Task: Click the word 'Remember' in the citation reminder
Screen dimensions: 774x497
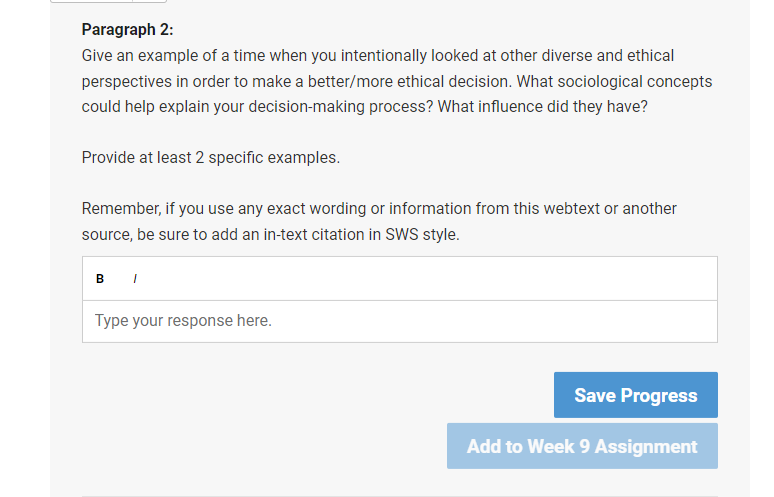Action: point(121,209)
